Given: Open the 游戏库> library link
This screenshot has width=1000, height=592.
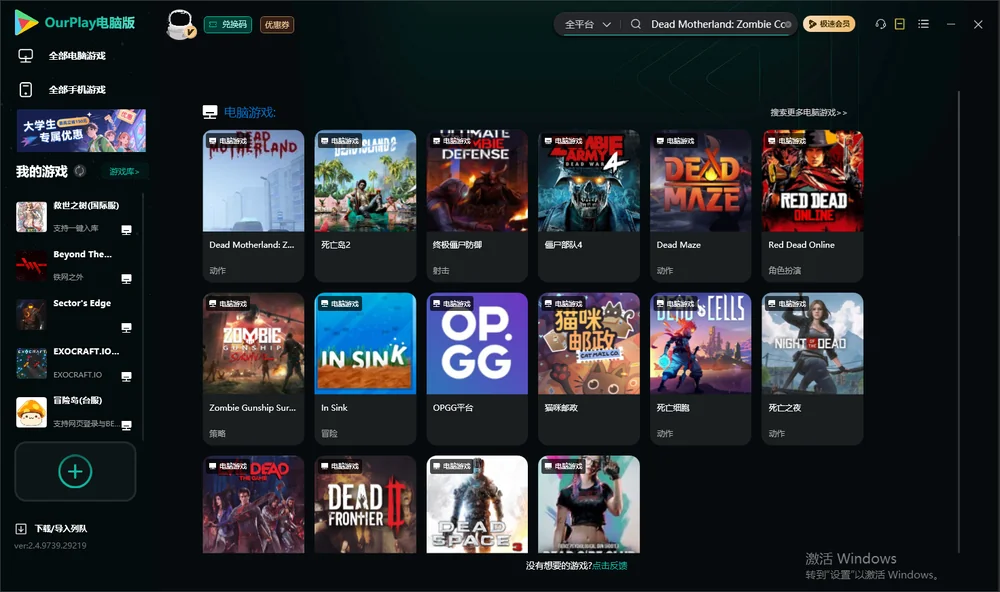Looking at the screenshot, I should point(124,172).
